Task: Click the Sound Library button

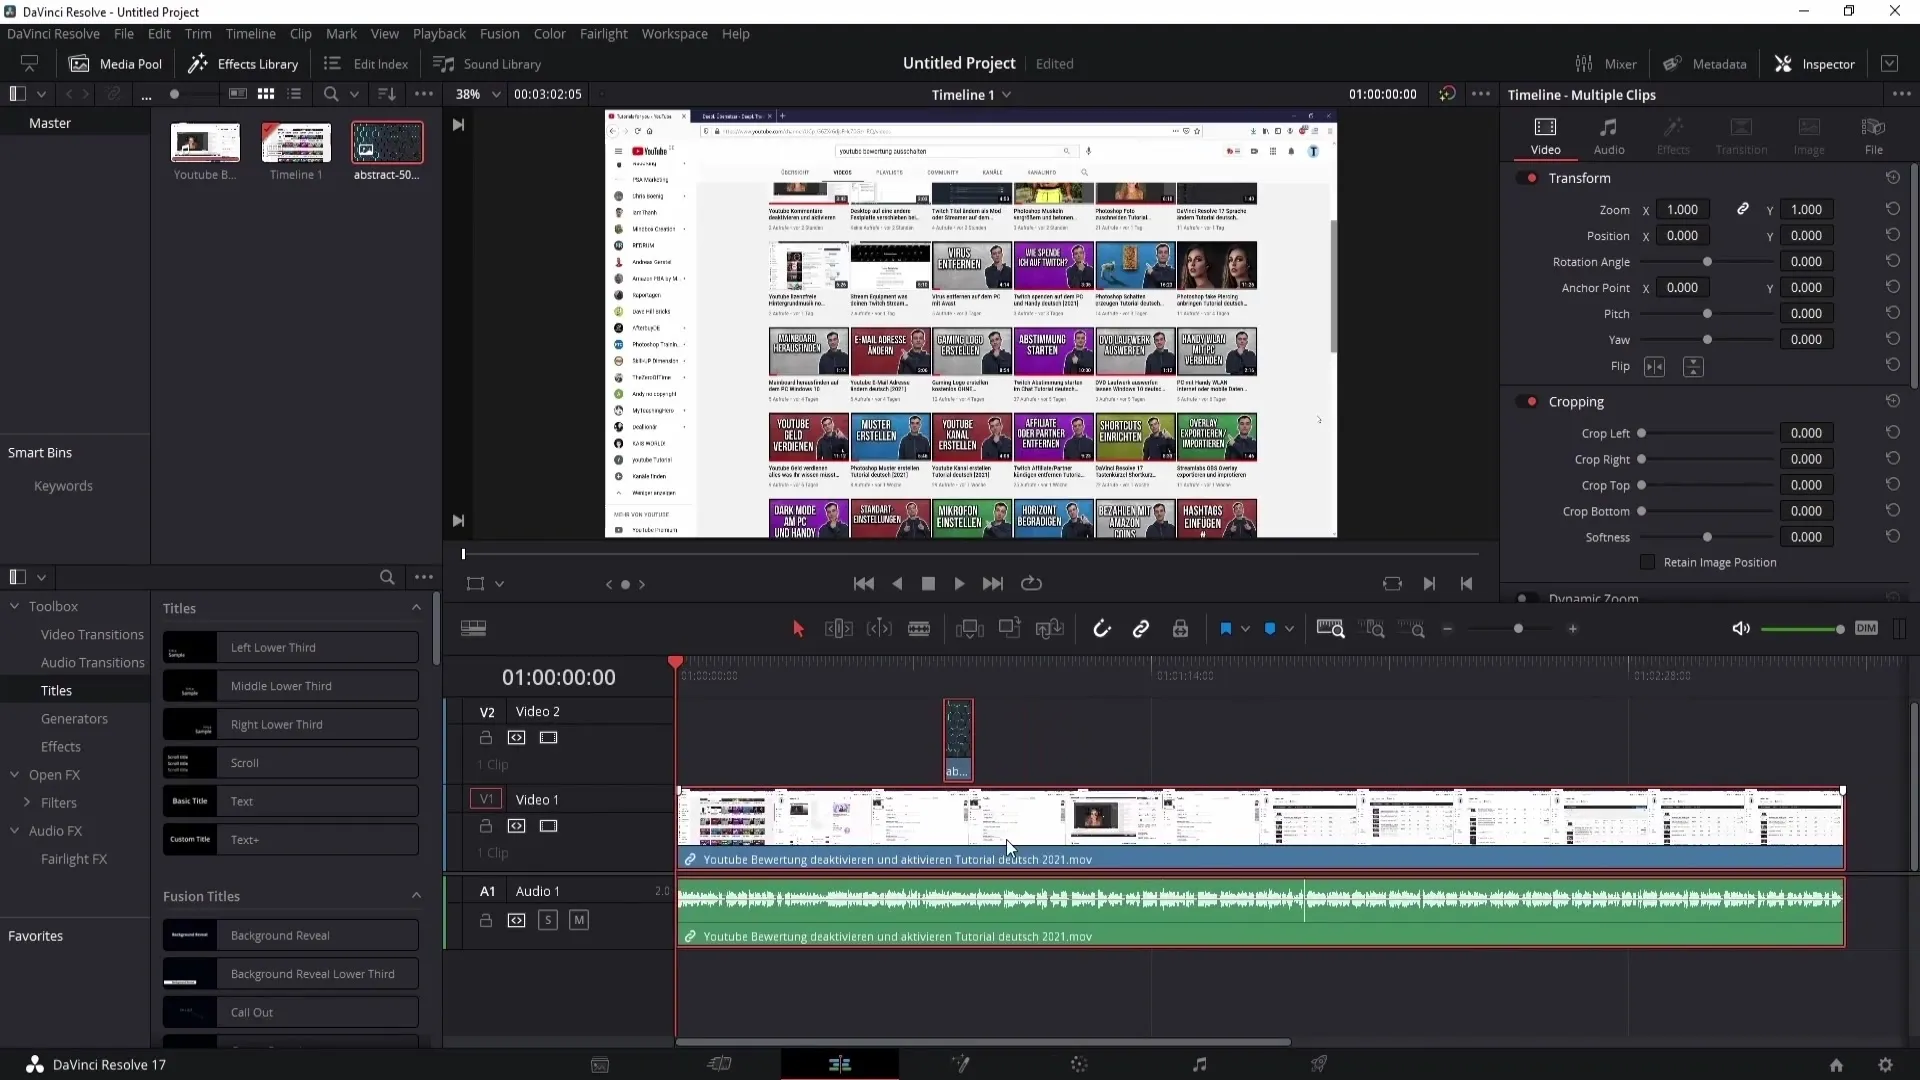Action: (x=488, y=62)
